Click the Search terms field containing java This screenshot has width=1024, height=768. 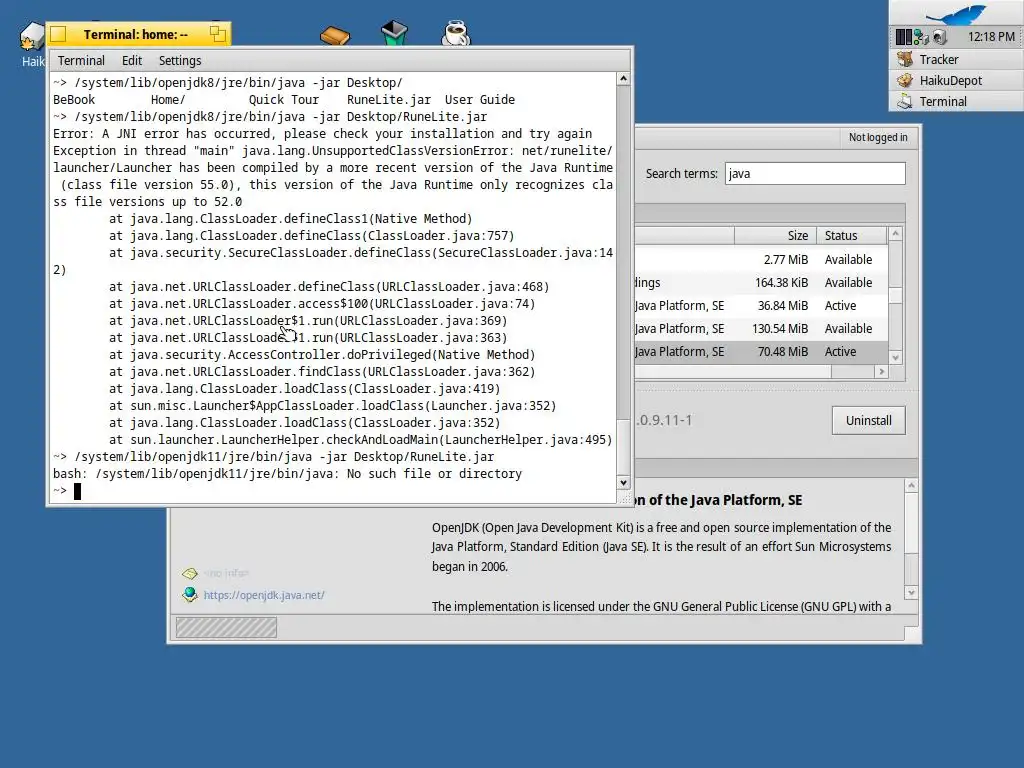815,174
